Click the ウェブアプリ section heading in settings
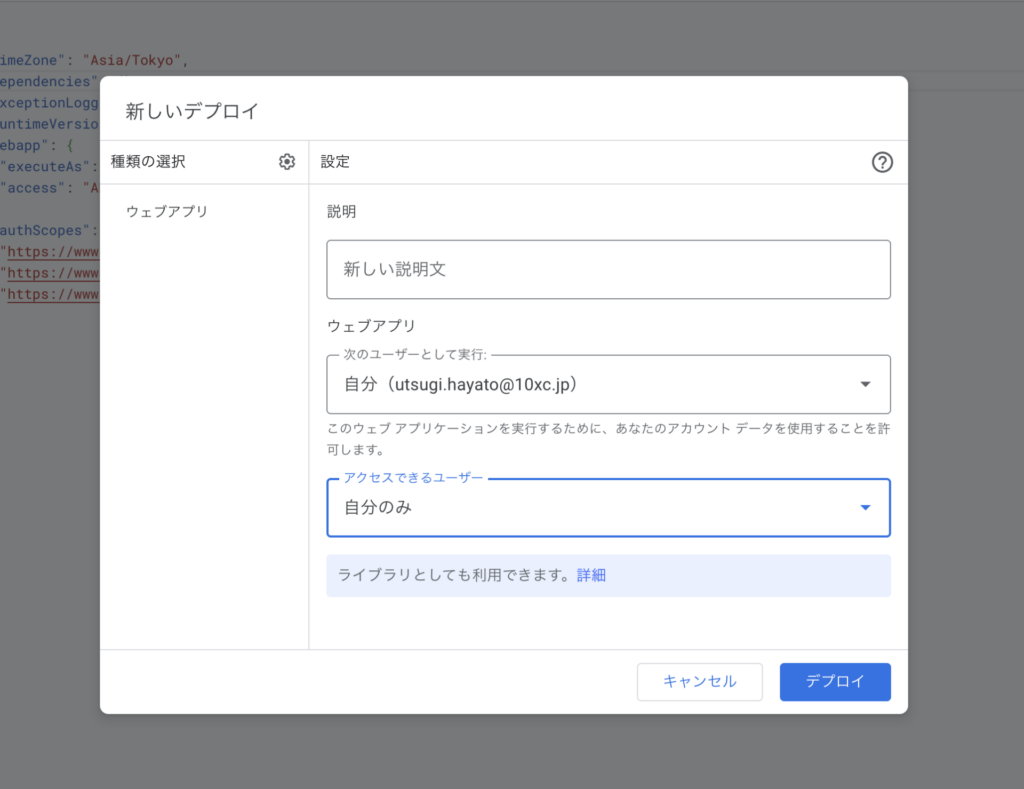 point(371,326)
